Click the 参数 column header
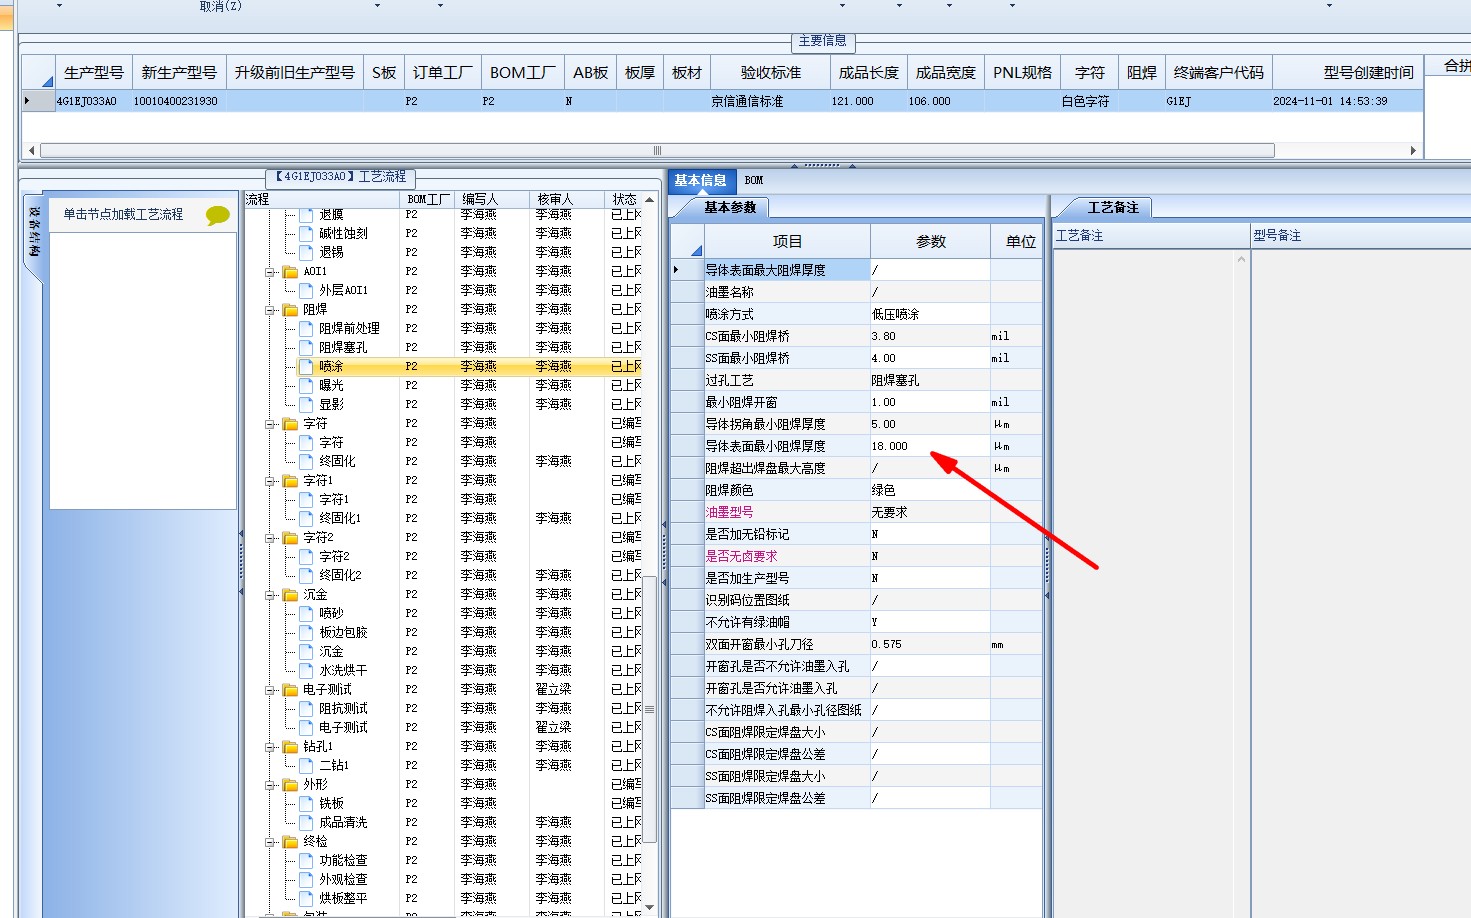1471x918 pixels. 931,242
